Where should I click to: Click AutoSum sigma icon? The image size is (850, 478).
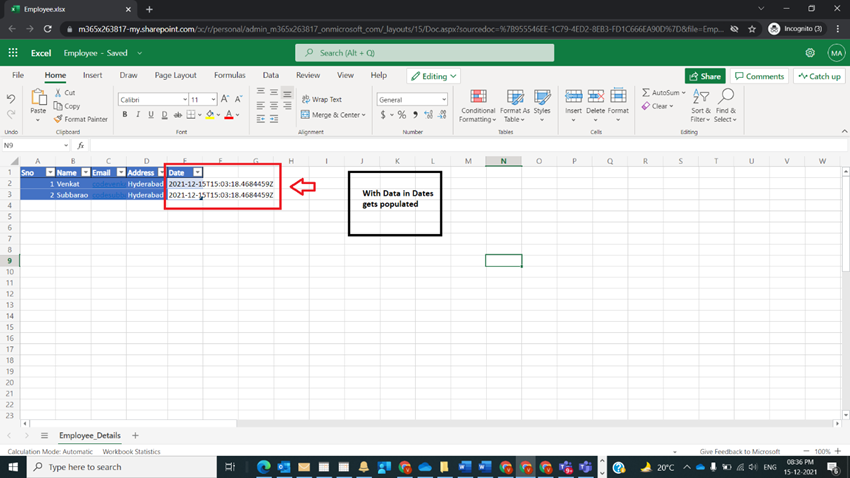(x=646, y=93)
